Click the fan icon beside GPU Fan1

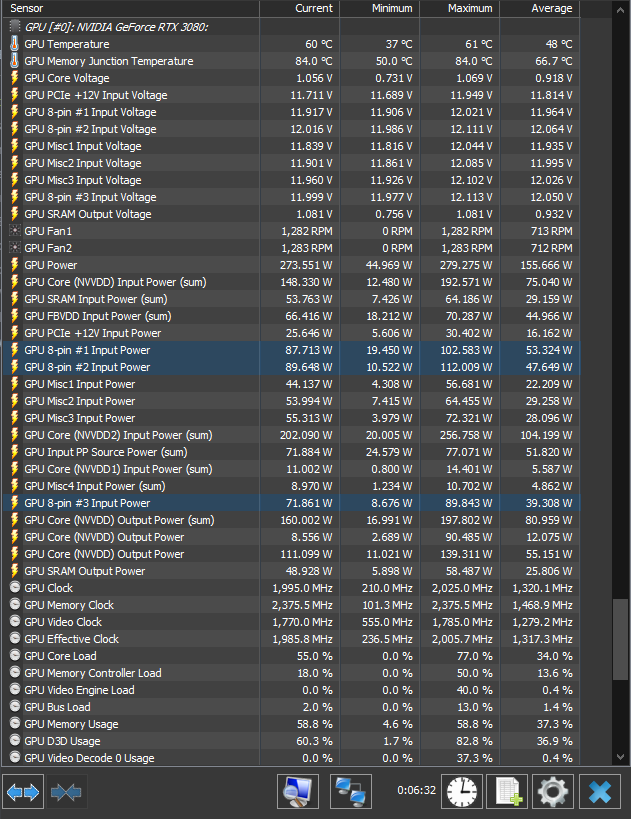coord(15,230)
